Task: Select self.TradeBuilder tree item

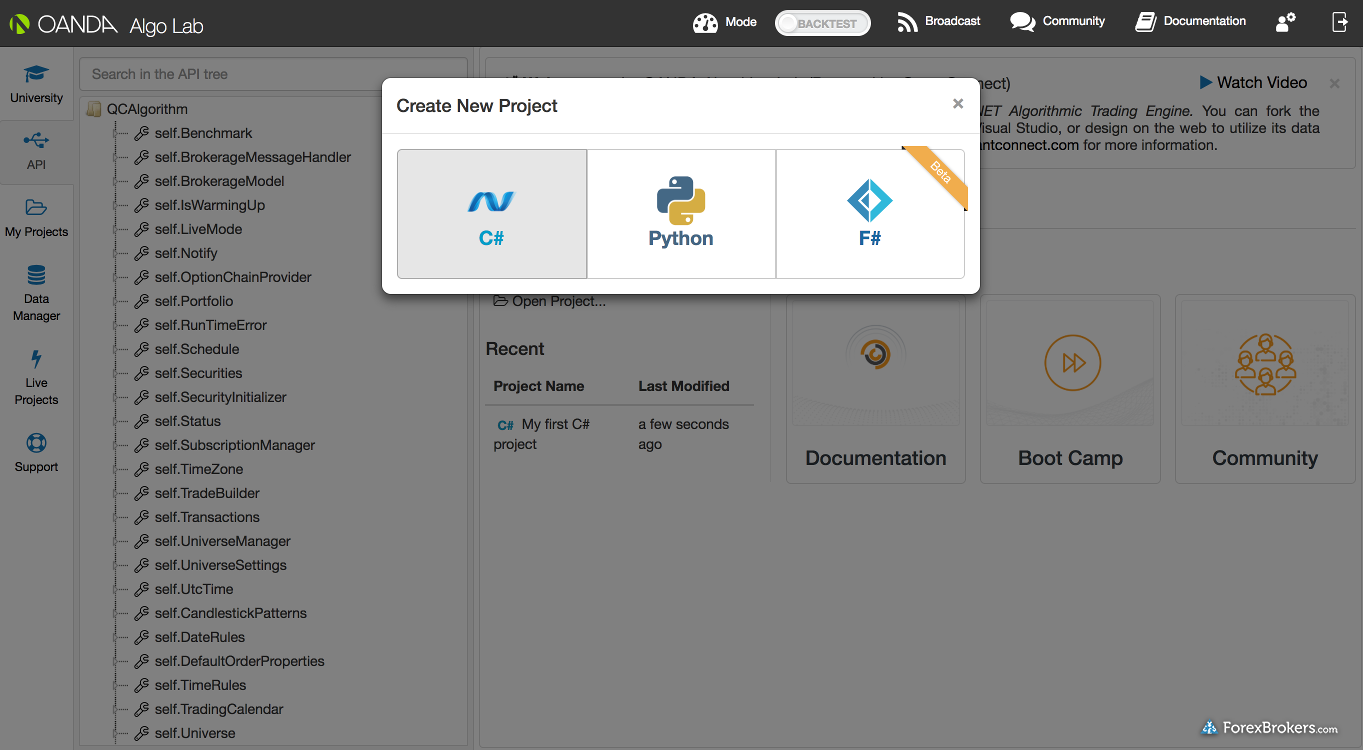Action: 207,493
